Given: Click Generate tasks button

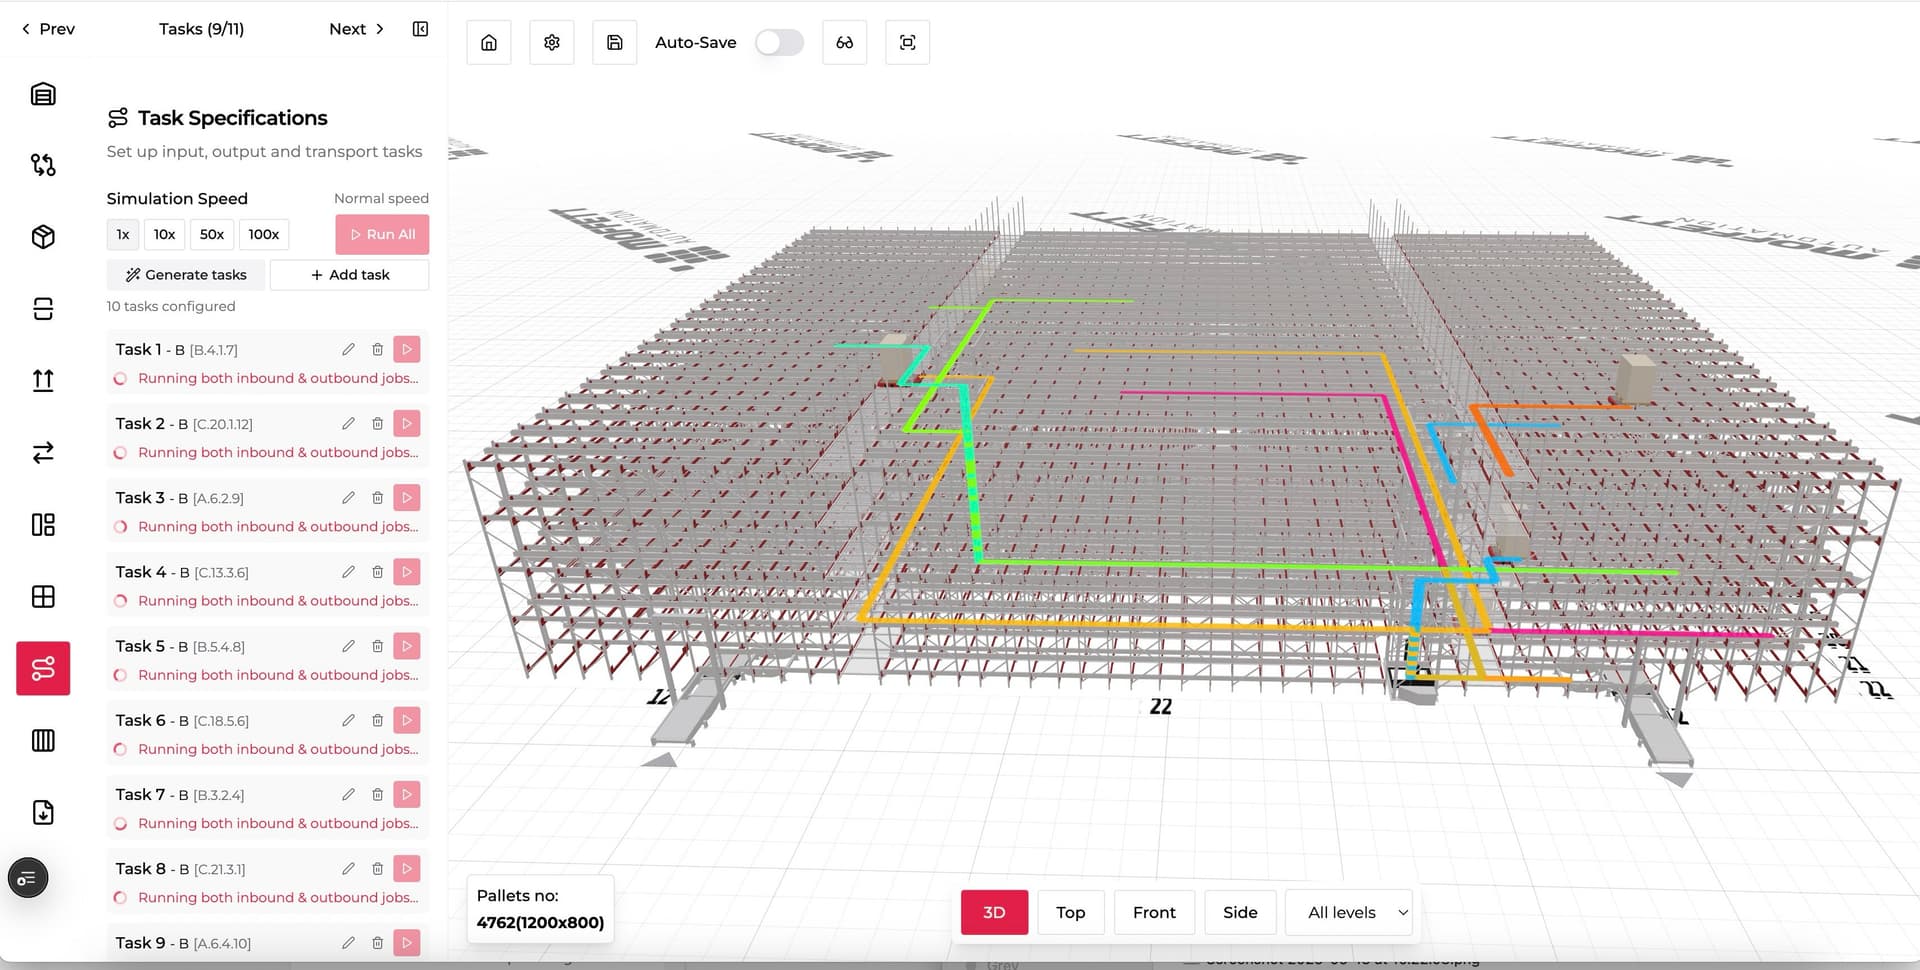Looking at the screenshot, I should (185, 274).
